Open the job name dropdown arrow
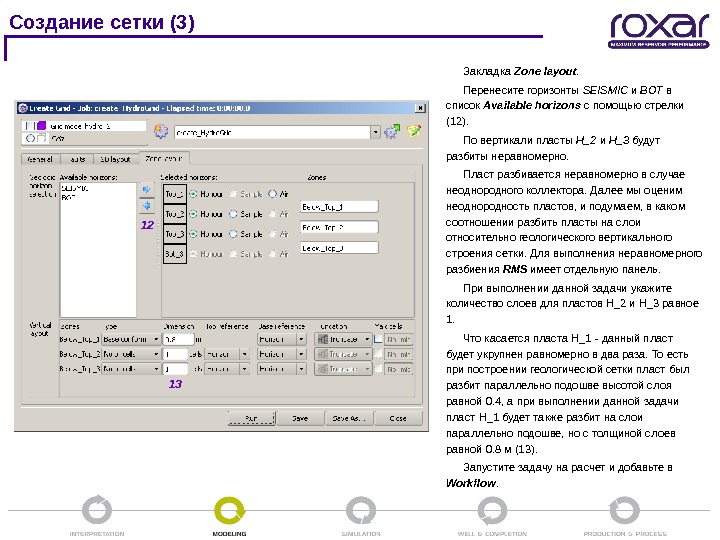Viewport: 720px width, 540px height. coord(376,132)
